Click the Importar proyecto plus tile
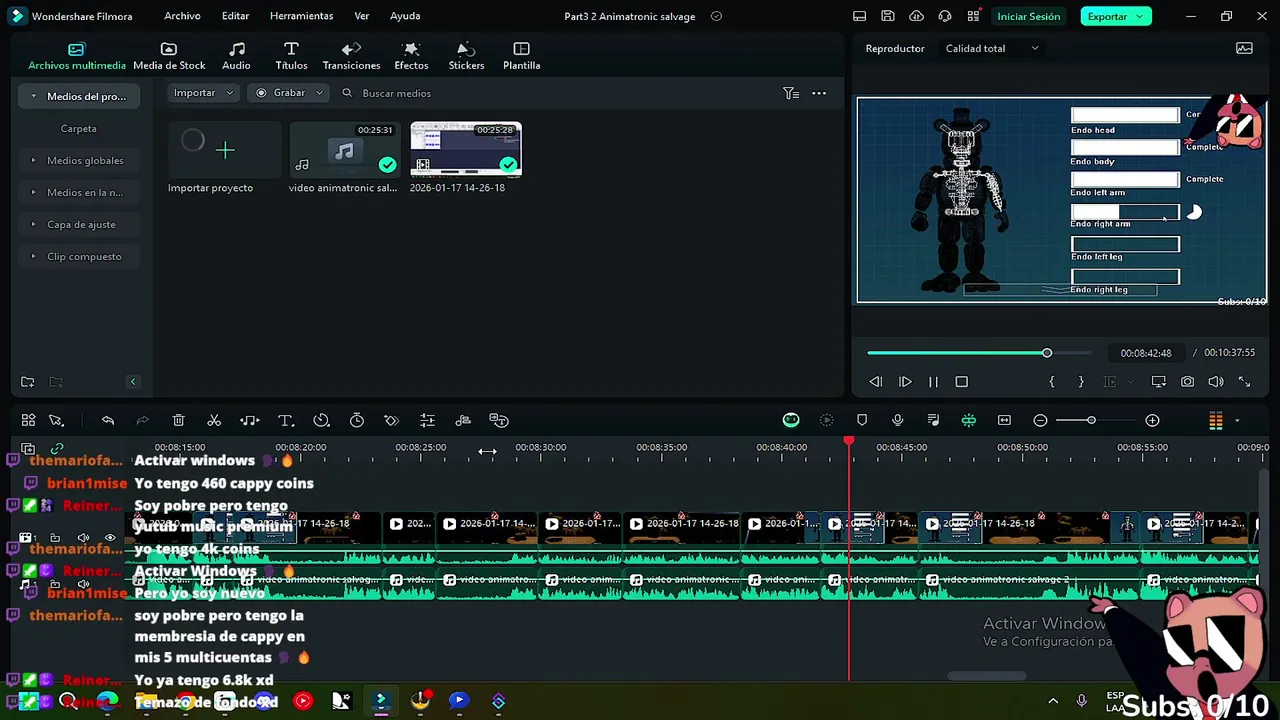Screen dimensions: 1280x720 click(225, 150)
